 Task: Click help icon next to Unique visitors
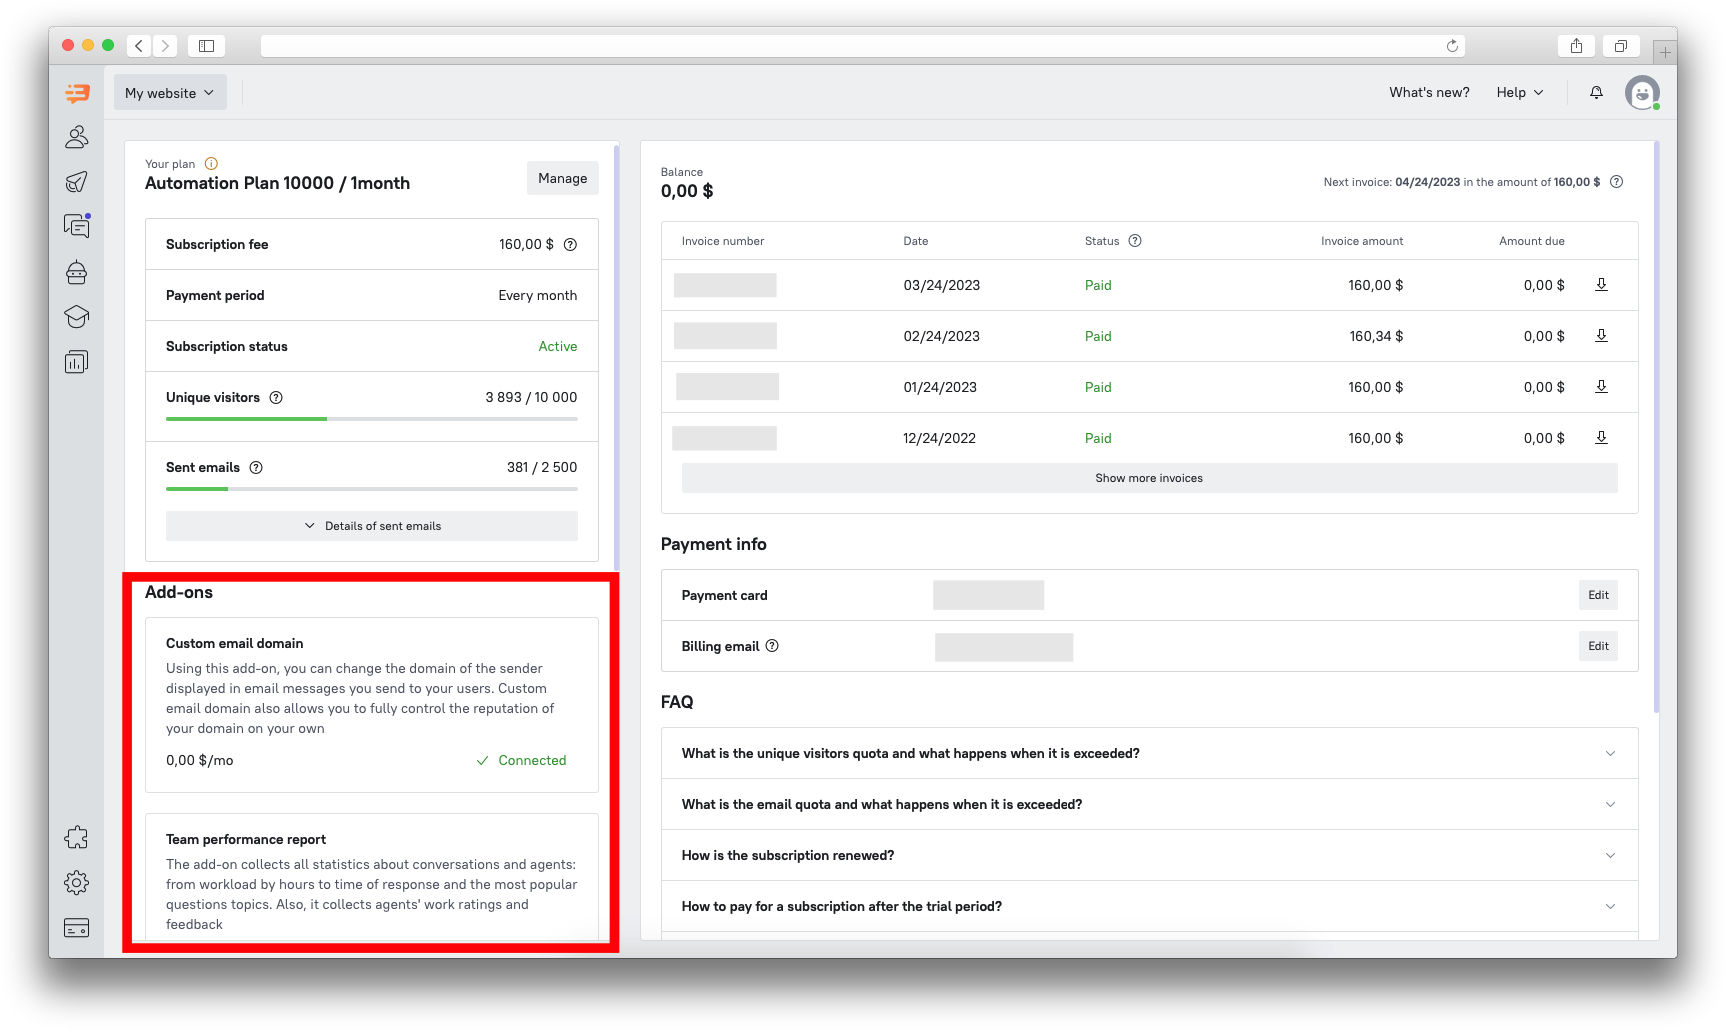tap(276, 398)
